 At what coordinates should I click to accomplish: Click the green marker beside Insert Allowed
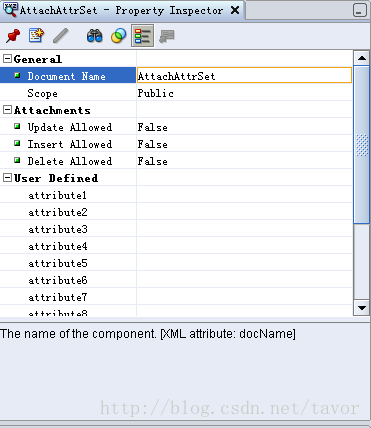17,143
